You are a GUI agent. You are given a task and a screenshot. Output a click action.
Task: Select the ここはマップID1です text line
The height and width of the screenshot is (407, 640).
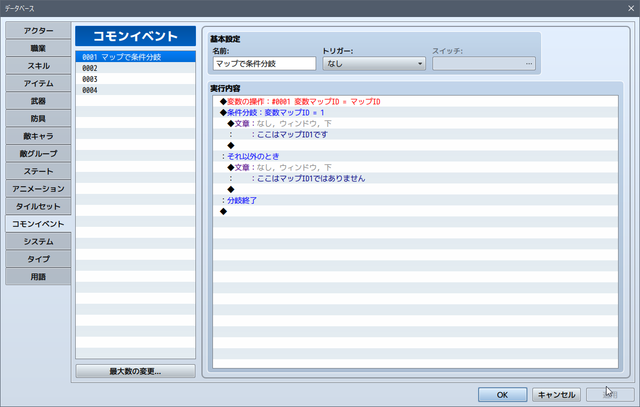point(416,134)
